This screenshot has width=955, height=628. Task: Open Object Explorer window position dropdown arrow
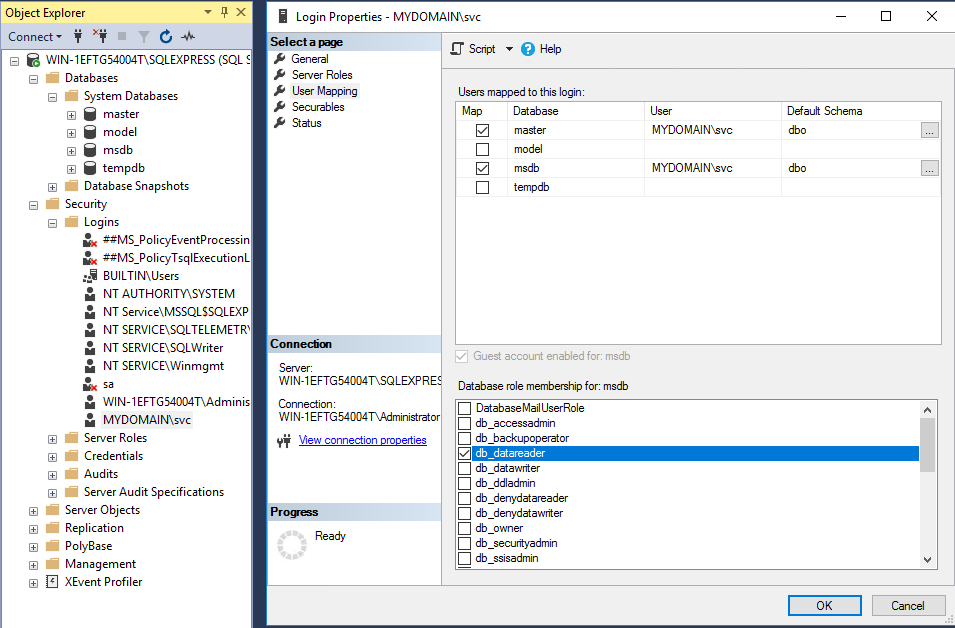208,12
